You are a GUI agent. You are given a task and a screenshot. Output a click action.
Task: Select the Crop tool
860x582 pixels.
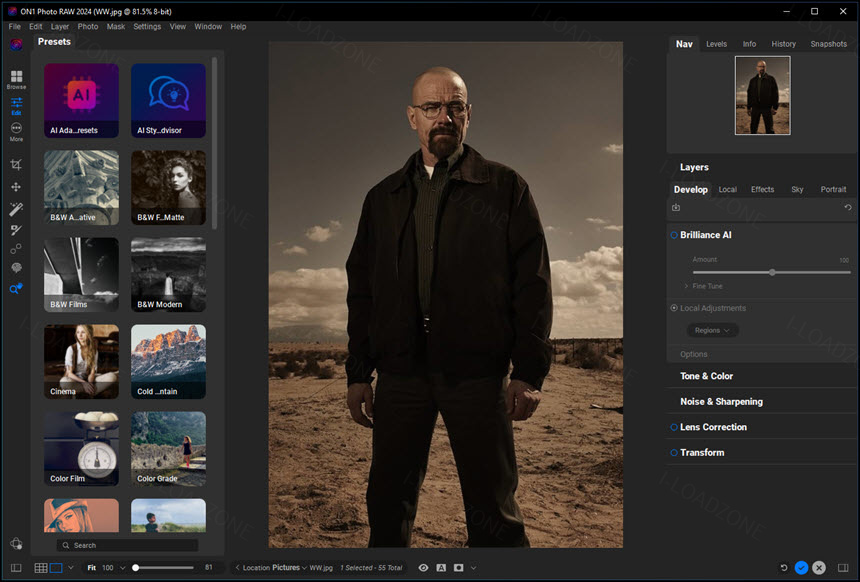(16, 165)
